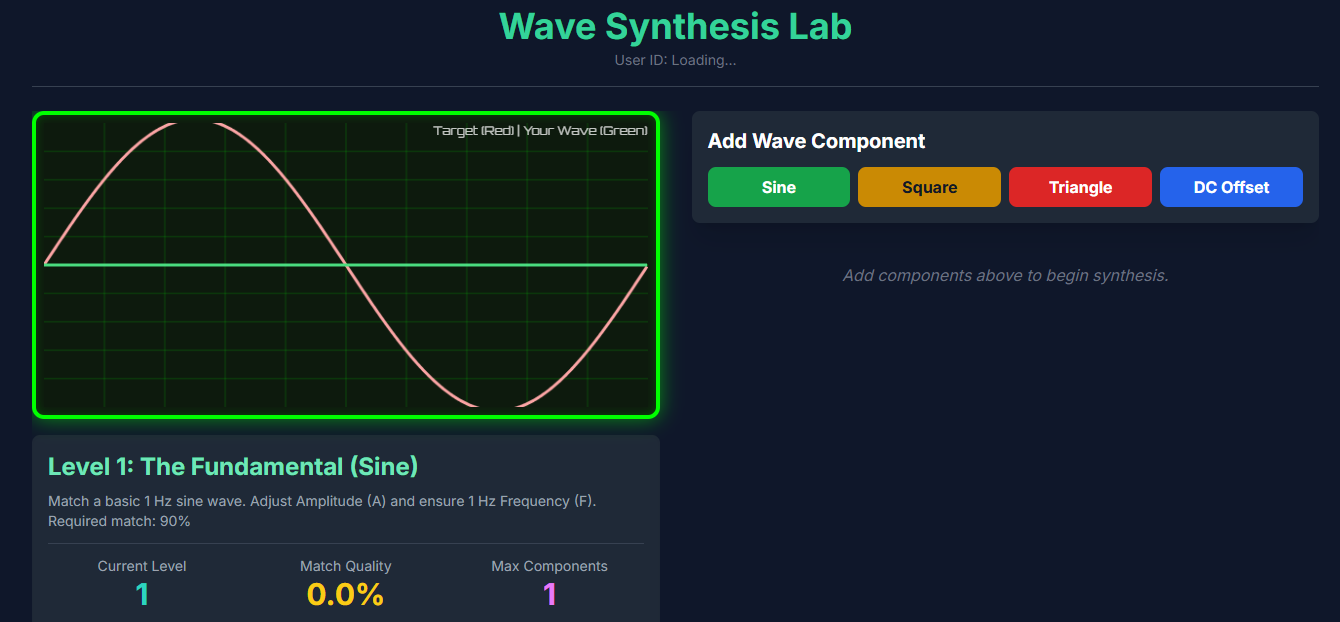Click the oscilloscope waveform display
Image resolution: width=1340 pixels, height=622 pixels.
346,265
